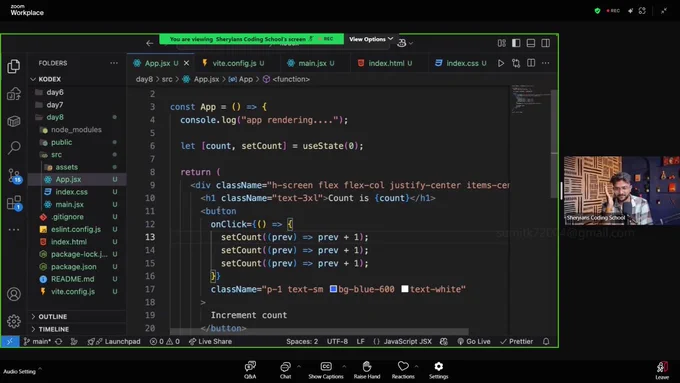The image size is (680, 383).
Task: Switch to the vite.config.js tab
Action: (x=233, y=63)
